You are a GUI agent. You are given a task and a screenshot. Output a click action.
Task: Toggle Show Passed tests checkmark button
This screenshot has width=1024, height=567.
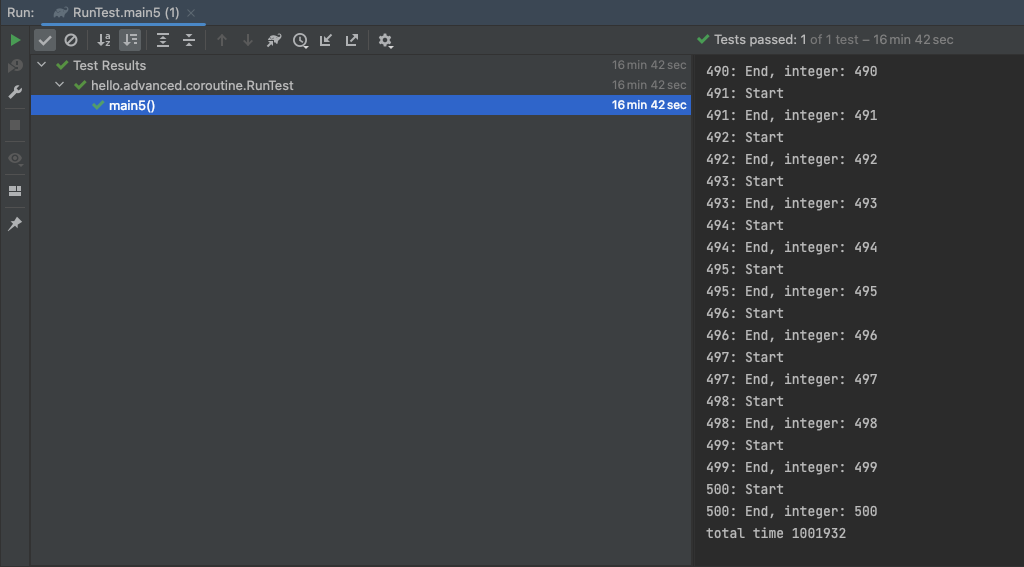click(44, 40)
